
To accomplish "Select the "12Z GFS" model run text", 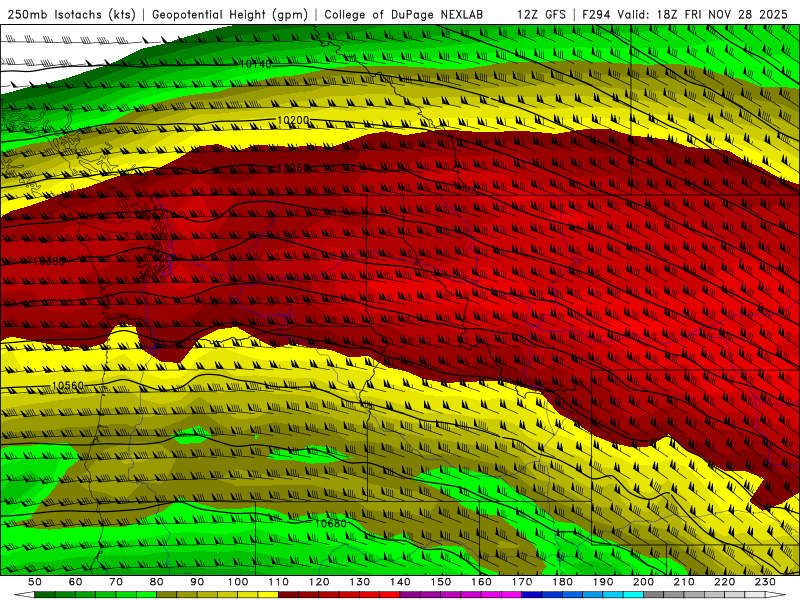I will pos(541,14).
